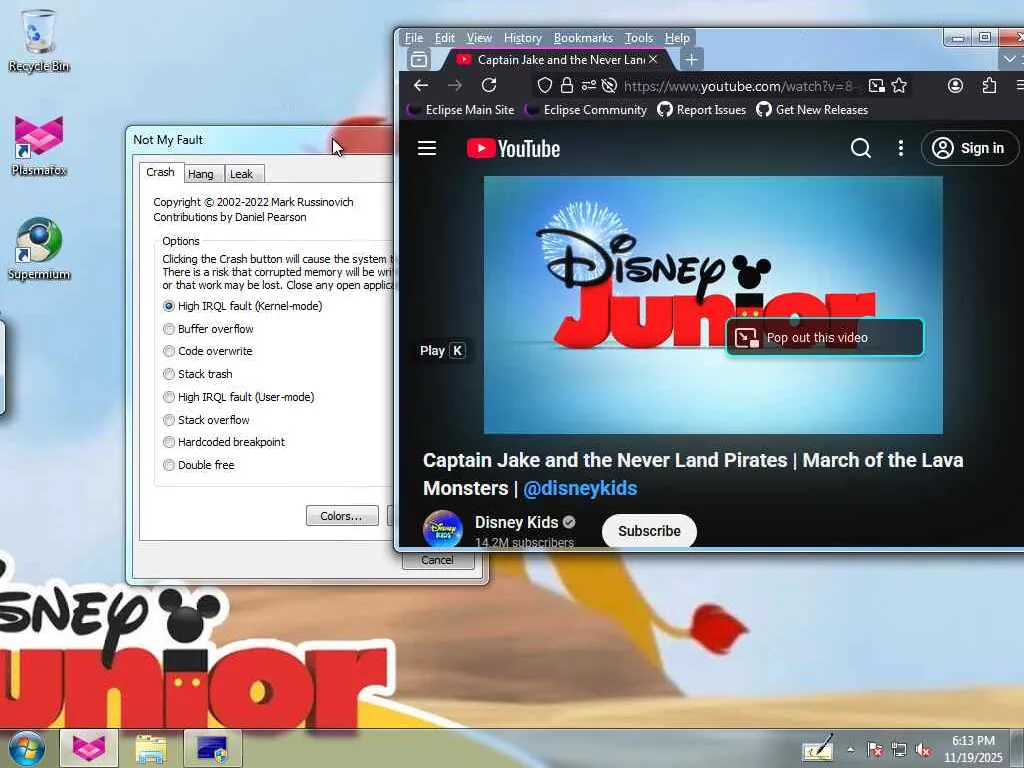Open the browser account icon
The height and width of the screenshot is (768, 1024).
point(955,86)
